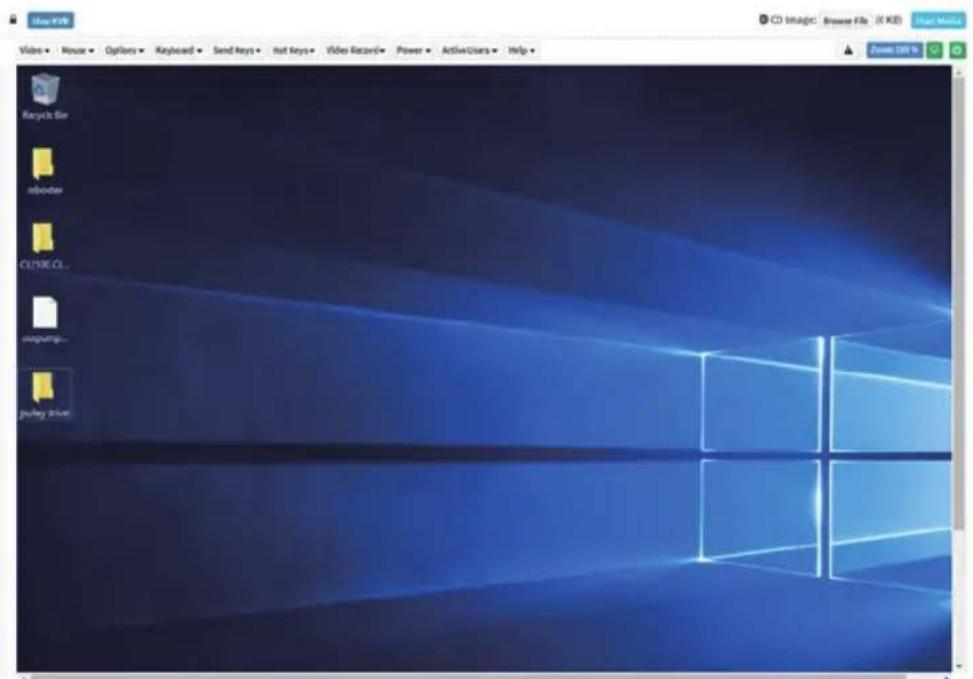Select the highlighted bottom folder icon on desktop
973x679 pixels.
point(45,394)
